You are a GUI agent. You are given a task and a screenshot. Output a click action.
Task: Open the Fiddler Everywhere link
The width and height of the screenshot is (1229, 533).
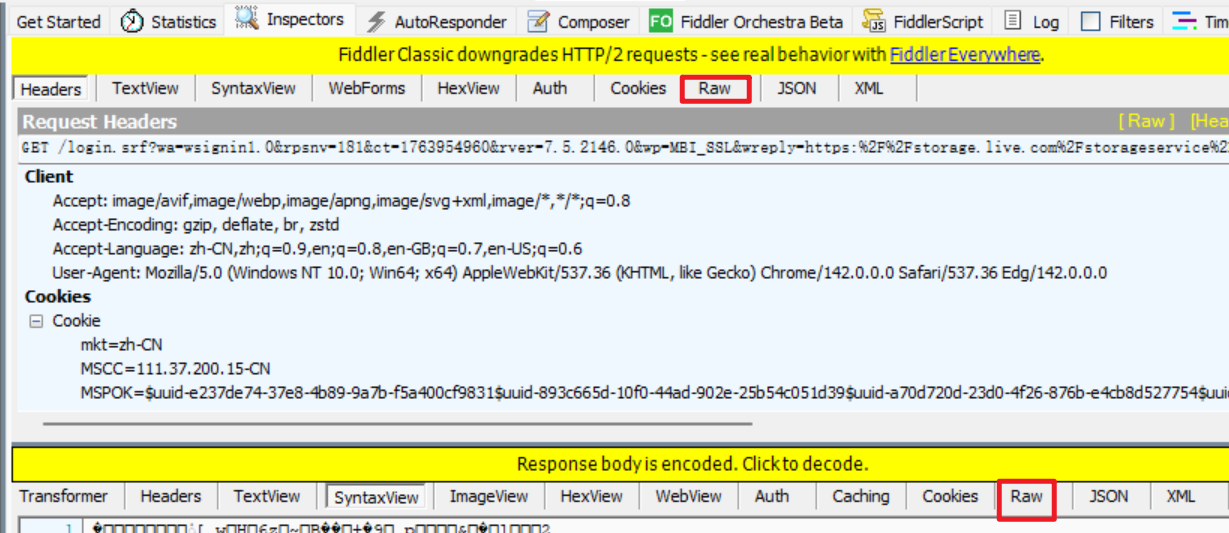click(964, 55)
